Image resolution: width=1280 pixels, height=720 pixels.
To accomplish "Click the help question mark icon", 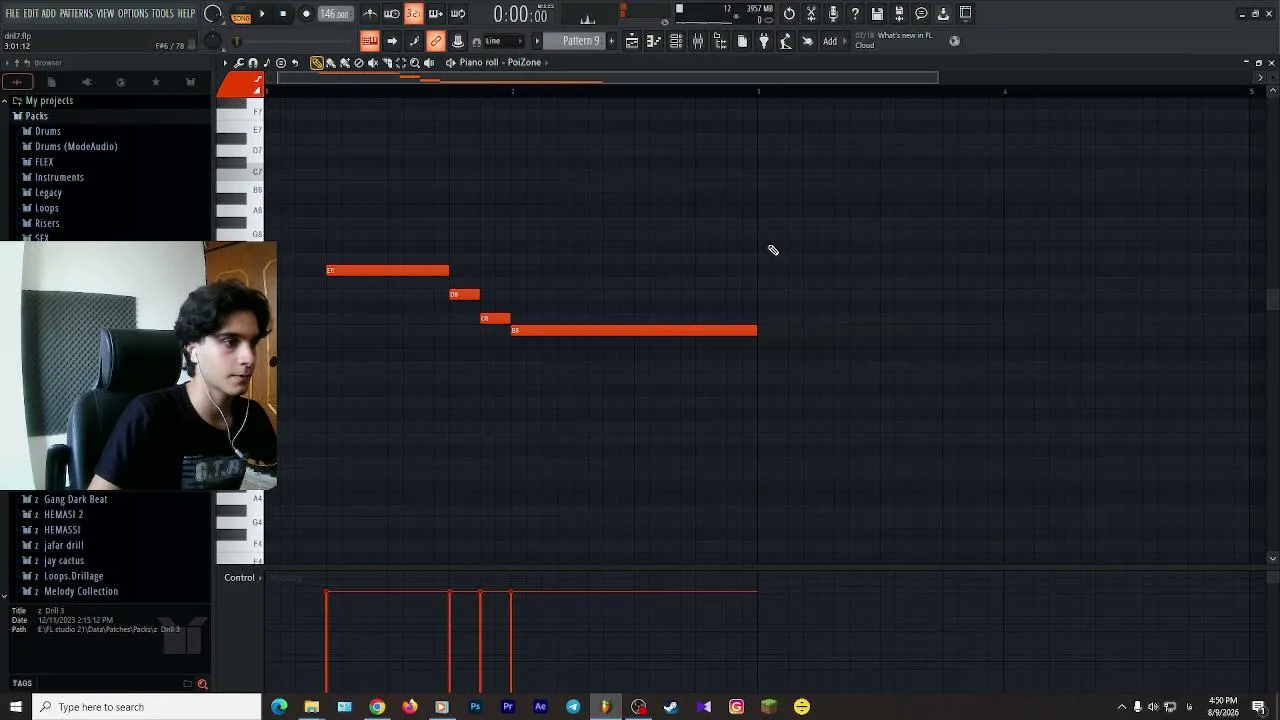I will 855,14.
